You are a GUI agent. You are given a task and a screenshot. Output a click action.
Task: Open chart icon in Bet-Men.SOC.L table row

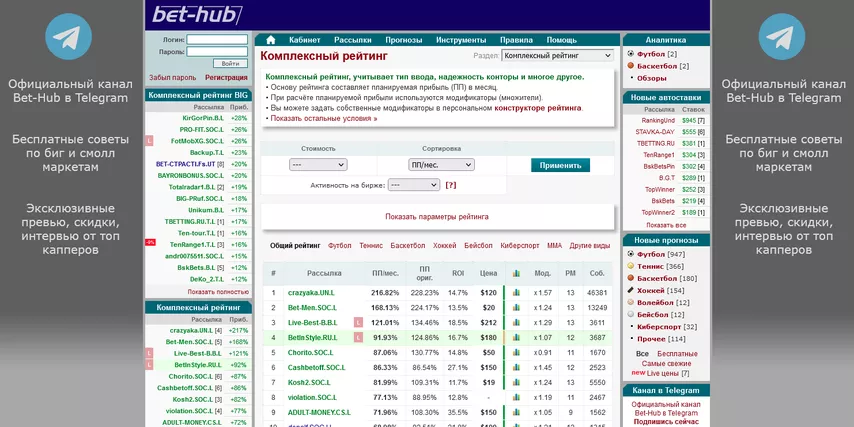coord(516,308)
